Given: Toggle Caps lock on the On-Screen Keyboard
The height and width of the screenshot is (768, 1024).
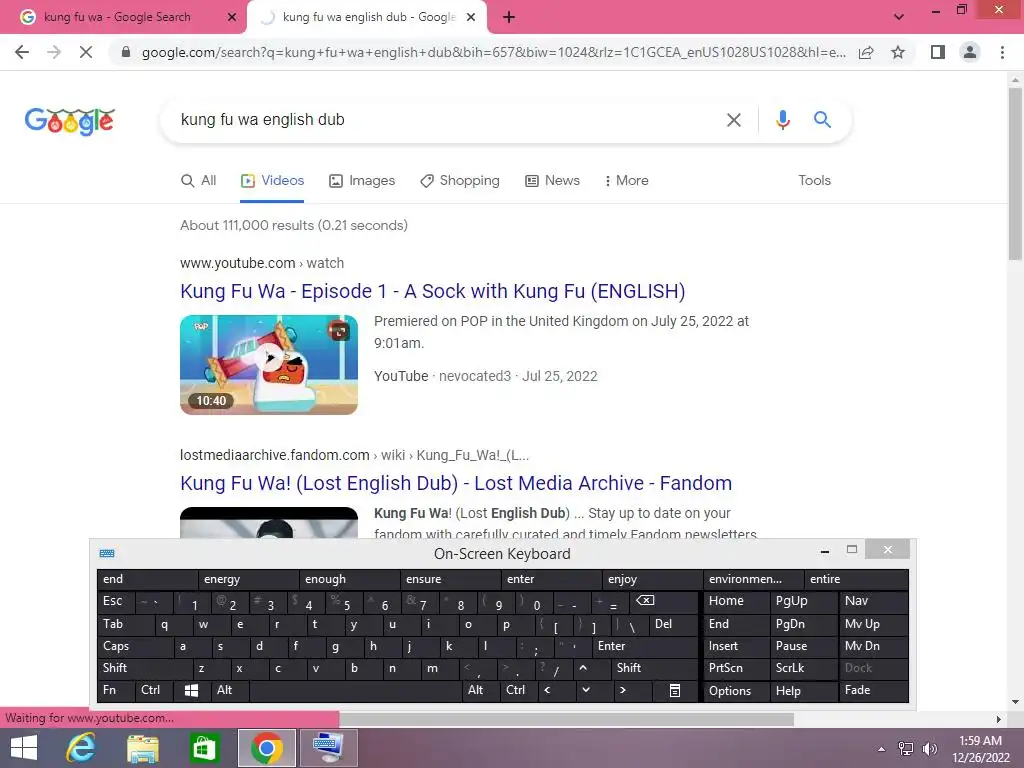Looking at the screenshot, I should click(x=135, y=646).
